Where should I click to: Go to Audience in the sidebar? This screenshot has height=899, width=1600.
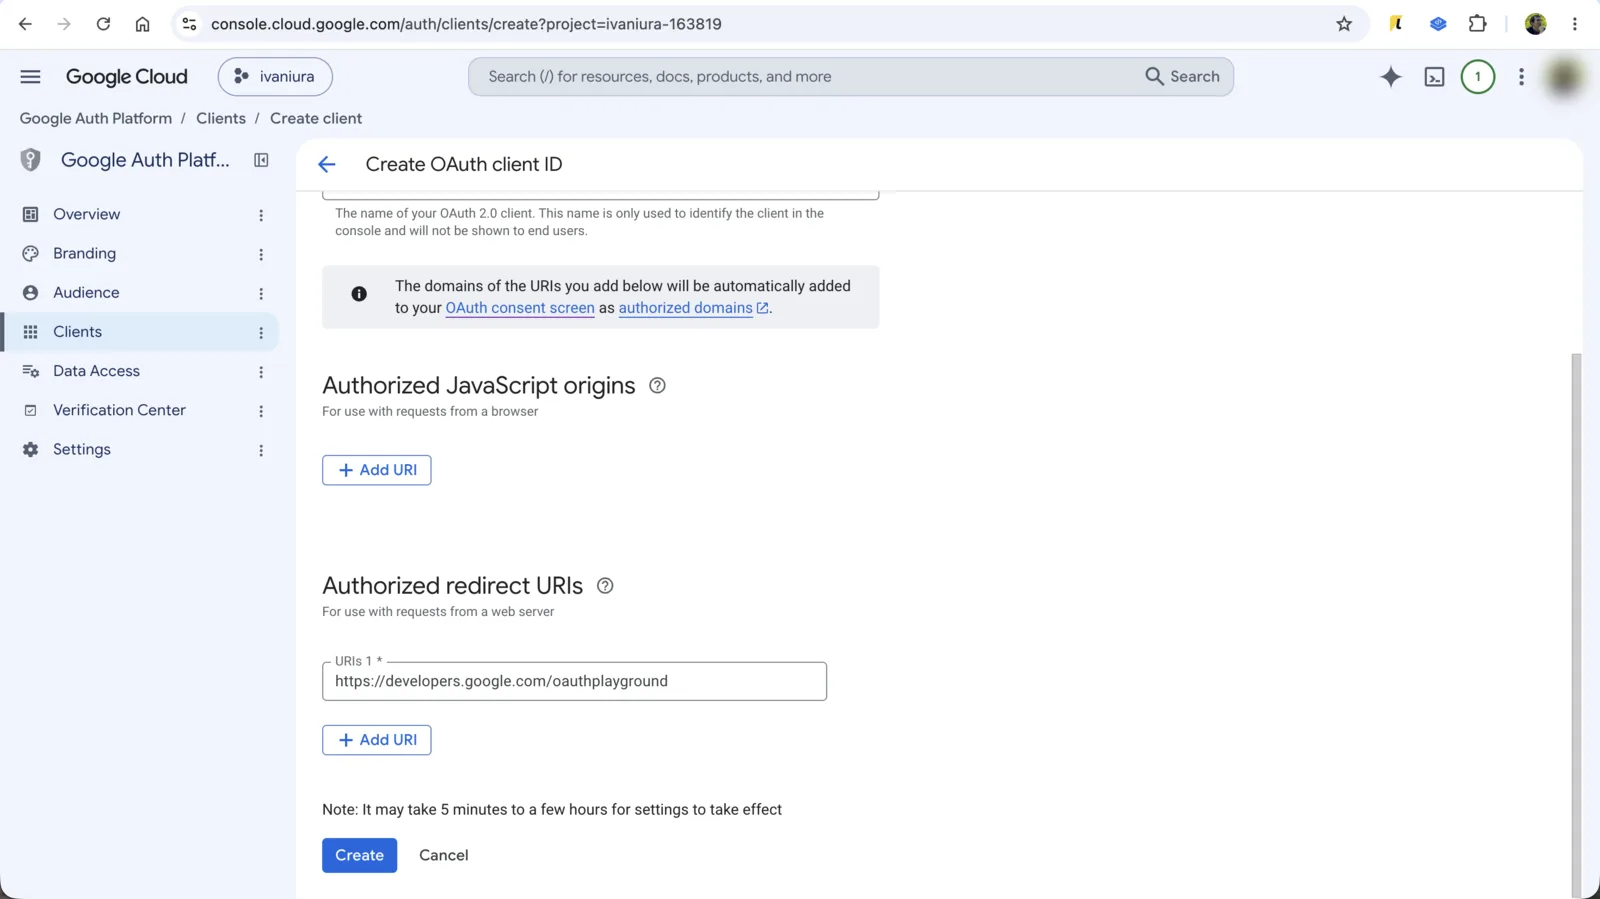click(x=140, y=293)
